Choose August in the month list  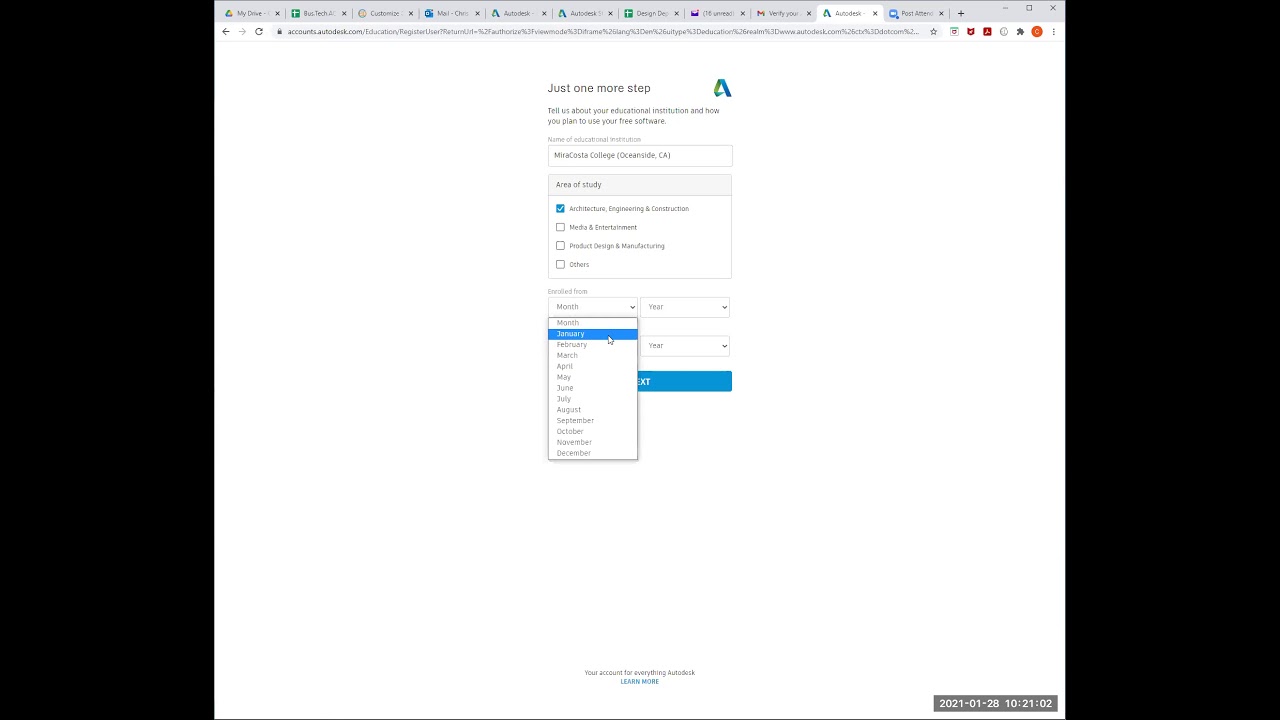[593, 410]
